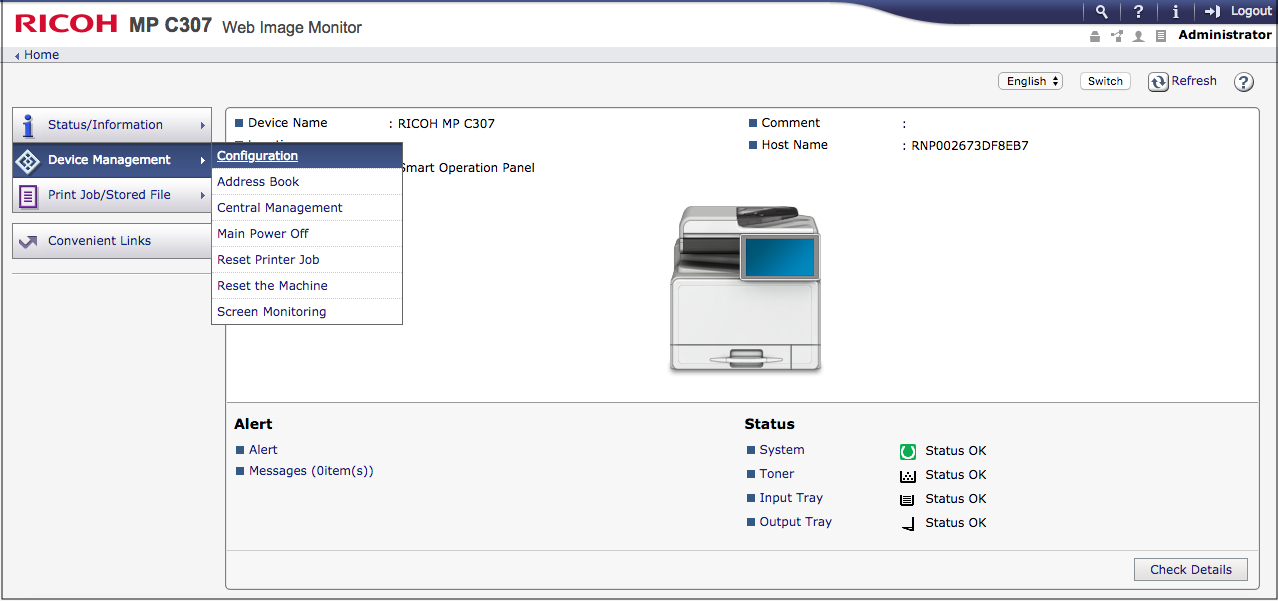Click the Check Details button
The width and height of the screenshot is (1278, 601).
[1191, 570]
